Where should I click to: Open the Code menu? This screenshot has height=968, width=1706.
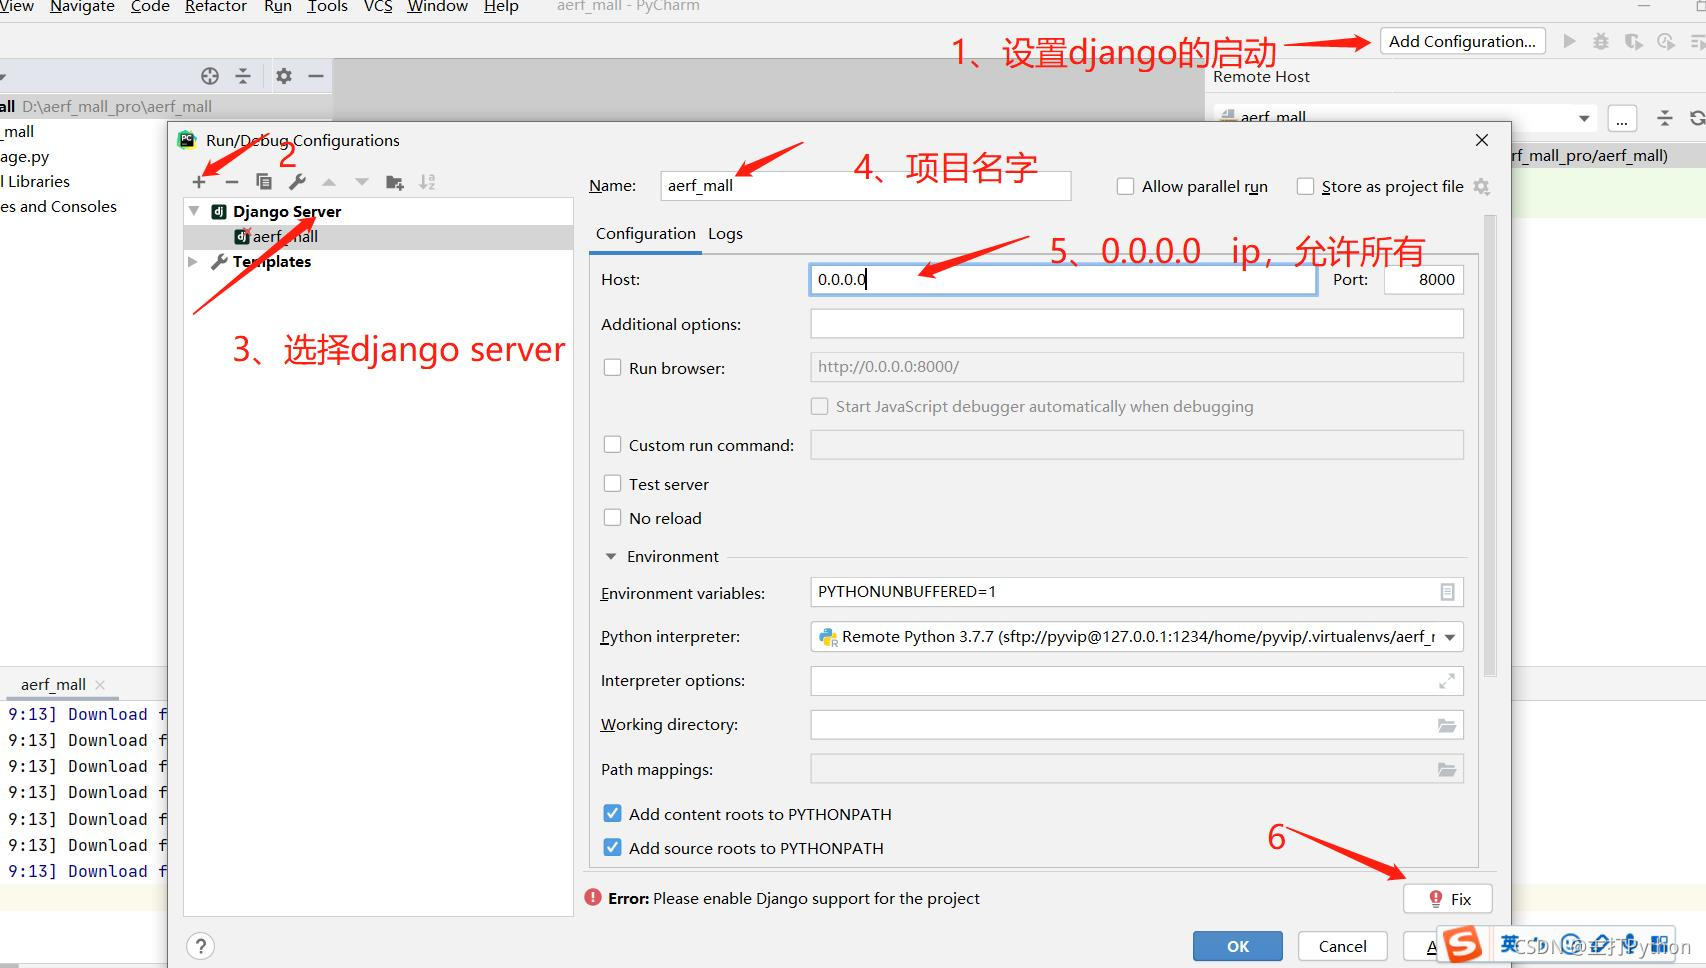[x=150, y=7]
